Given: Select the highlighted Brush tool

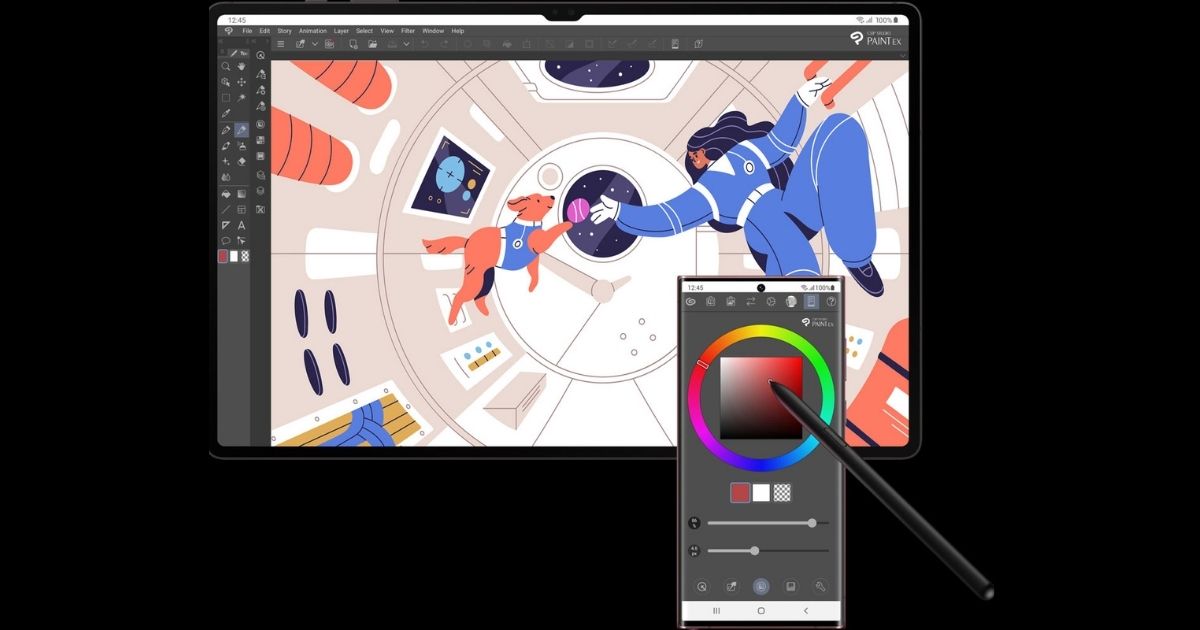Looking at the screenshot, I should click(x=242, y=130).
